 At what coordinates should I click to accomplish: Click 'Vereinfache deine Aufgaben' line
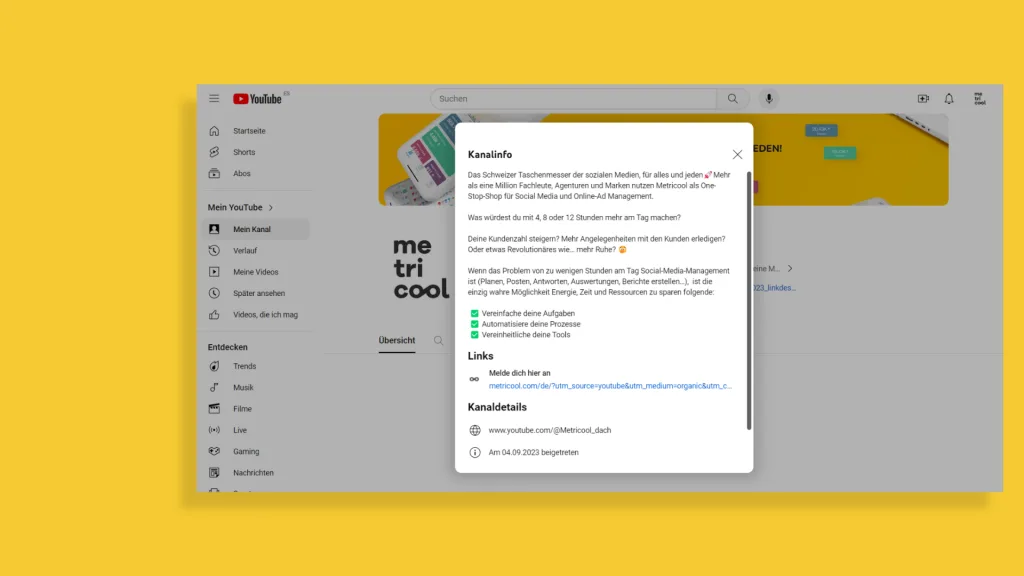coord(528,313)
